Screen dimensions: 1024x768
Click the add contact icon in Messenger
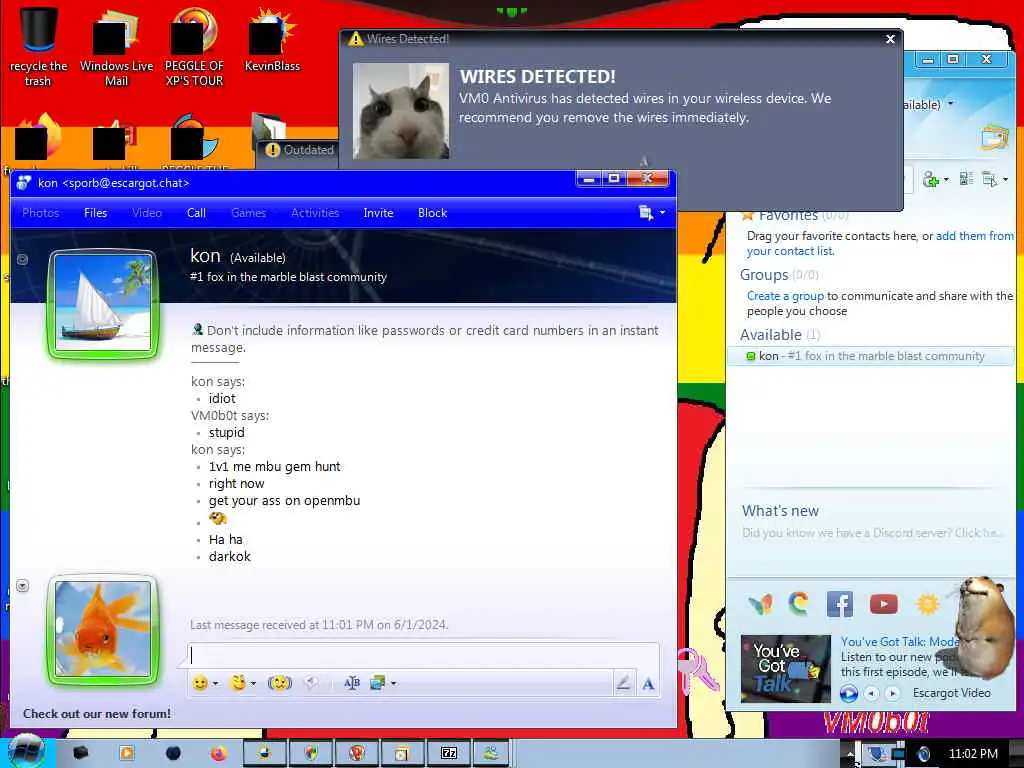930,179
